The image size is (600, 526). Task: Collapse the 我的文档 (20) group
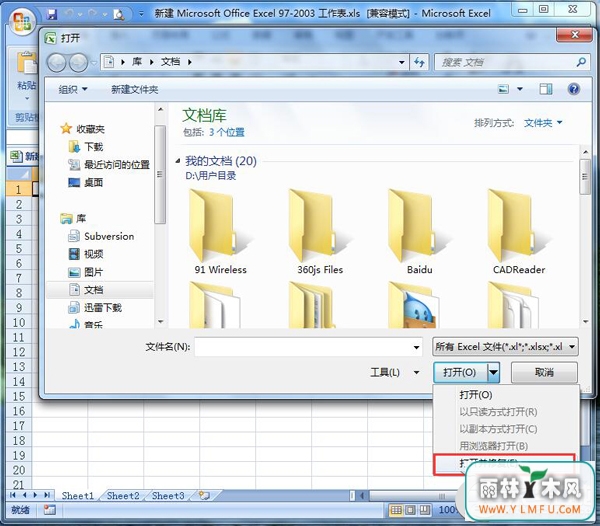pyautogui.click(x=178, y=161)
